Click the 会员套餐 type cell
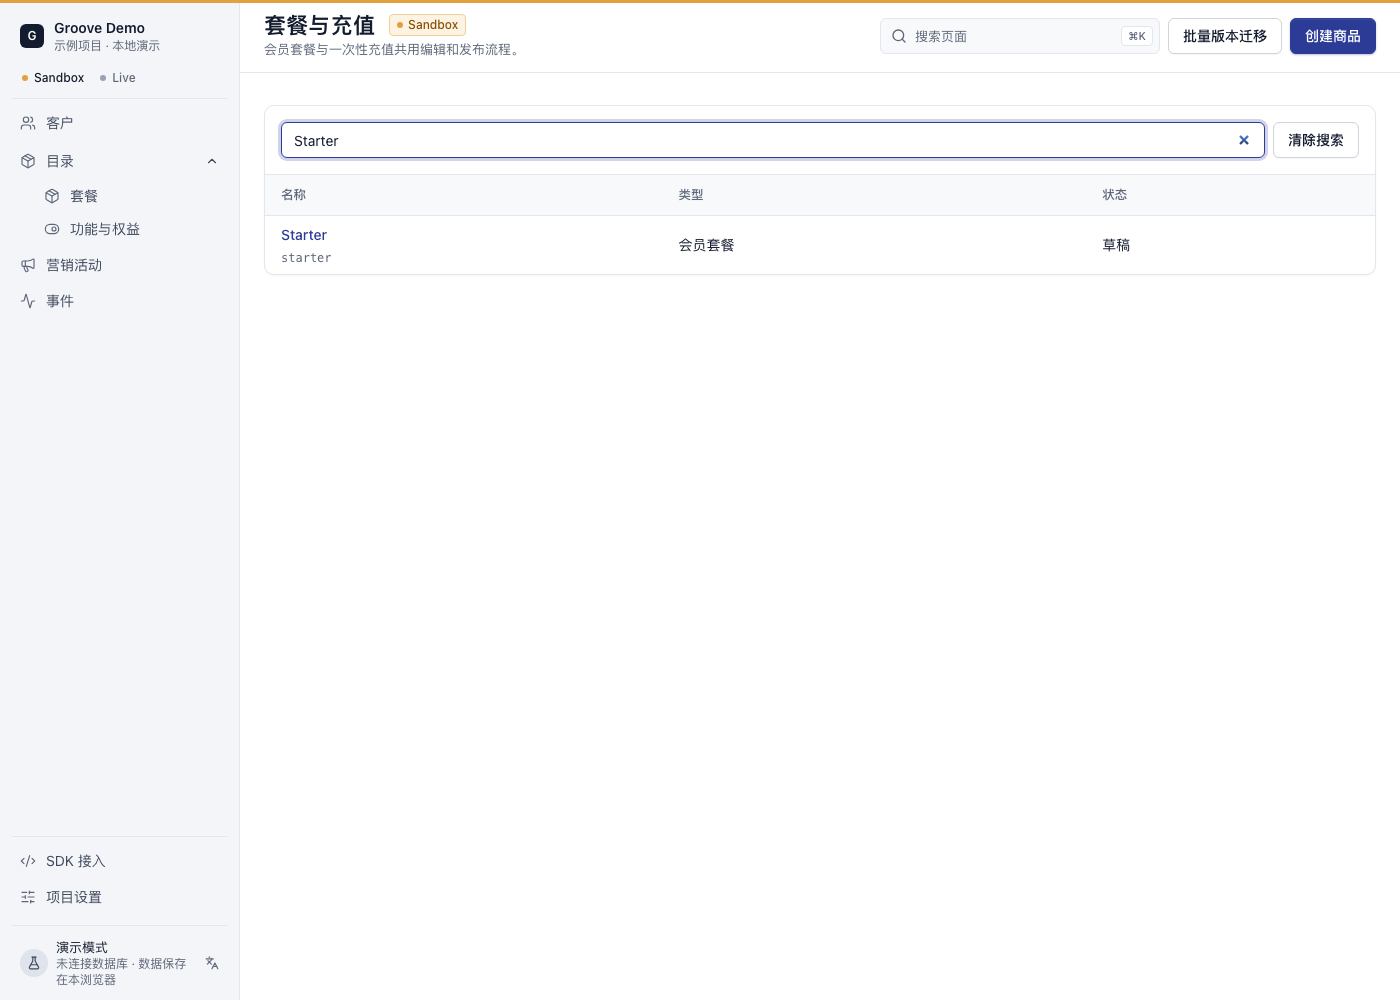1400x1000 pixels. point(707,245)
